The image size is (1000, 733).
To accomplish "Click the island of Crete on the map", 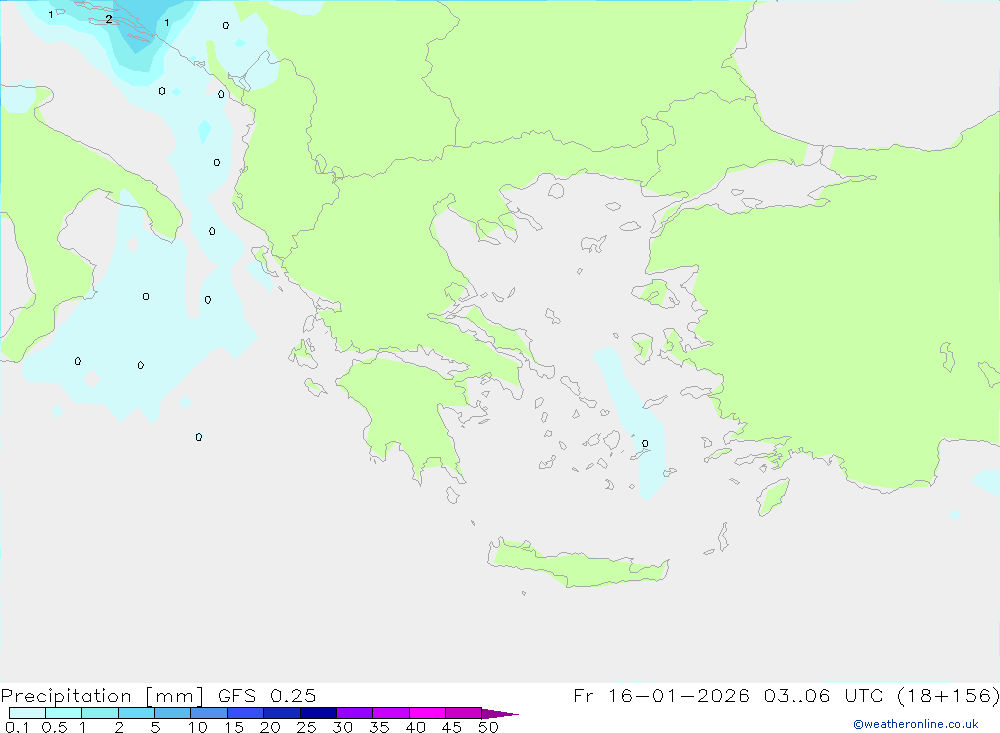I will pyautogui.click(x=577, y=565).
